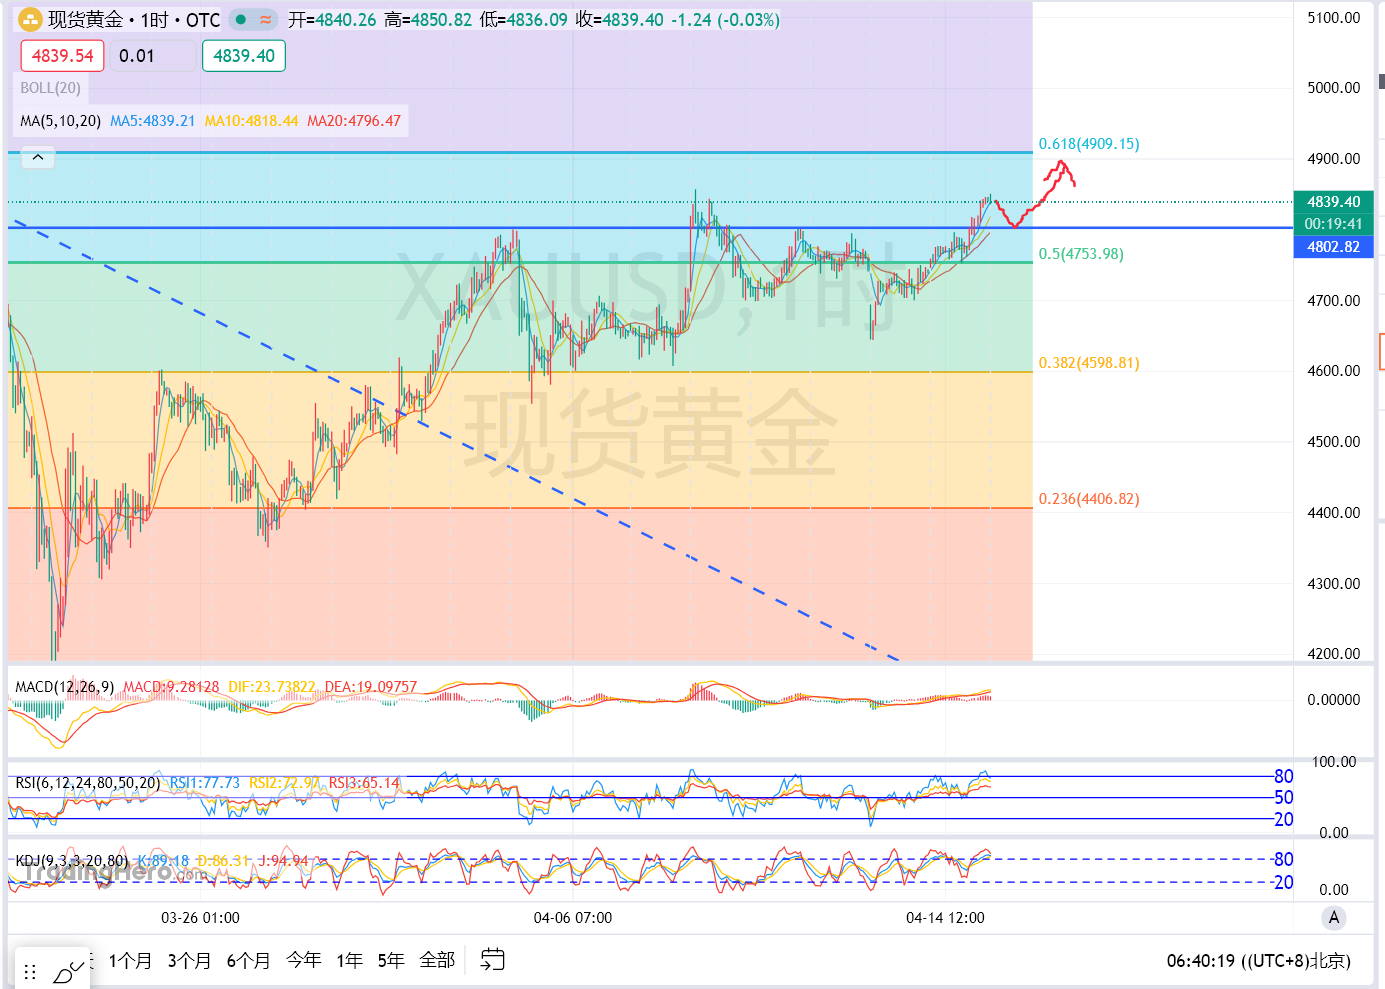Select the 今年 time range
Image resolution: width=1385 pixels, height=989 pixels.
tap(304, 961)
